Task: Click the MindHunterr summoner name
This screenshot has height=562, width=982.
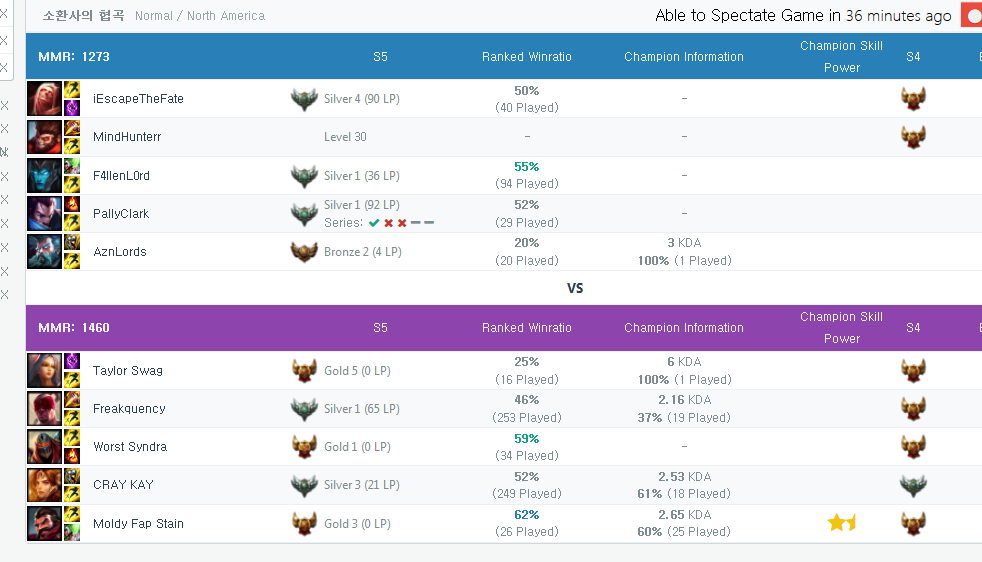Action: (127, 137)
